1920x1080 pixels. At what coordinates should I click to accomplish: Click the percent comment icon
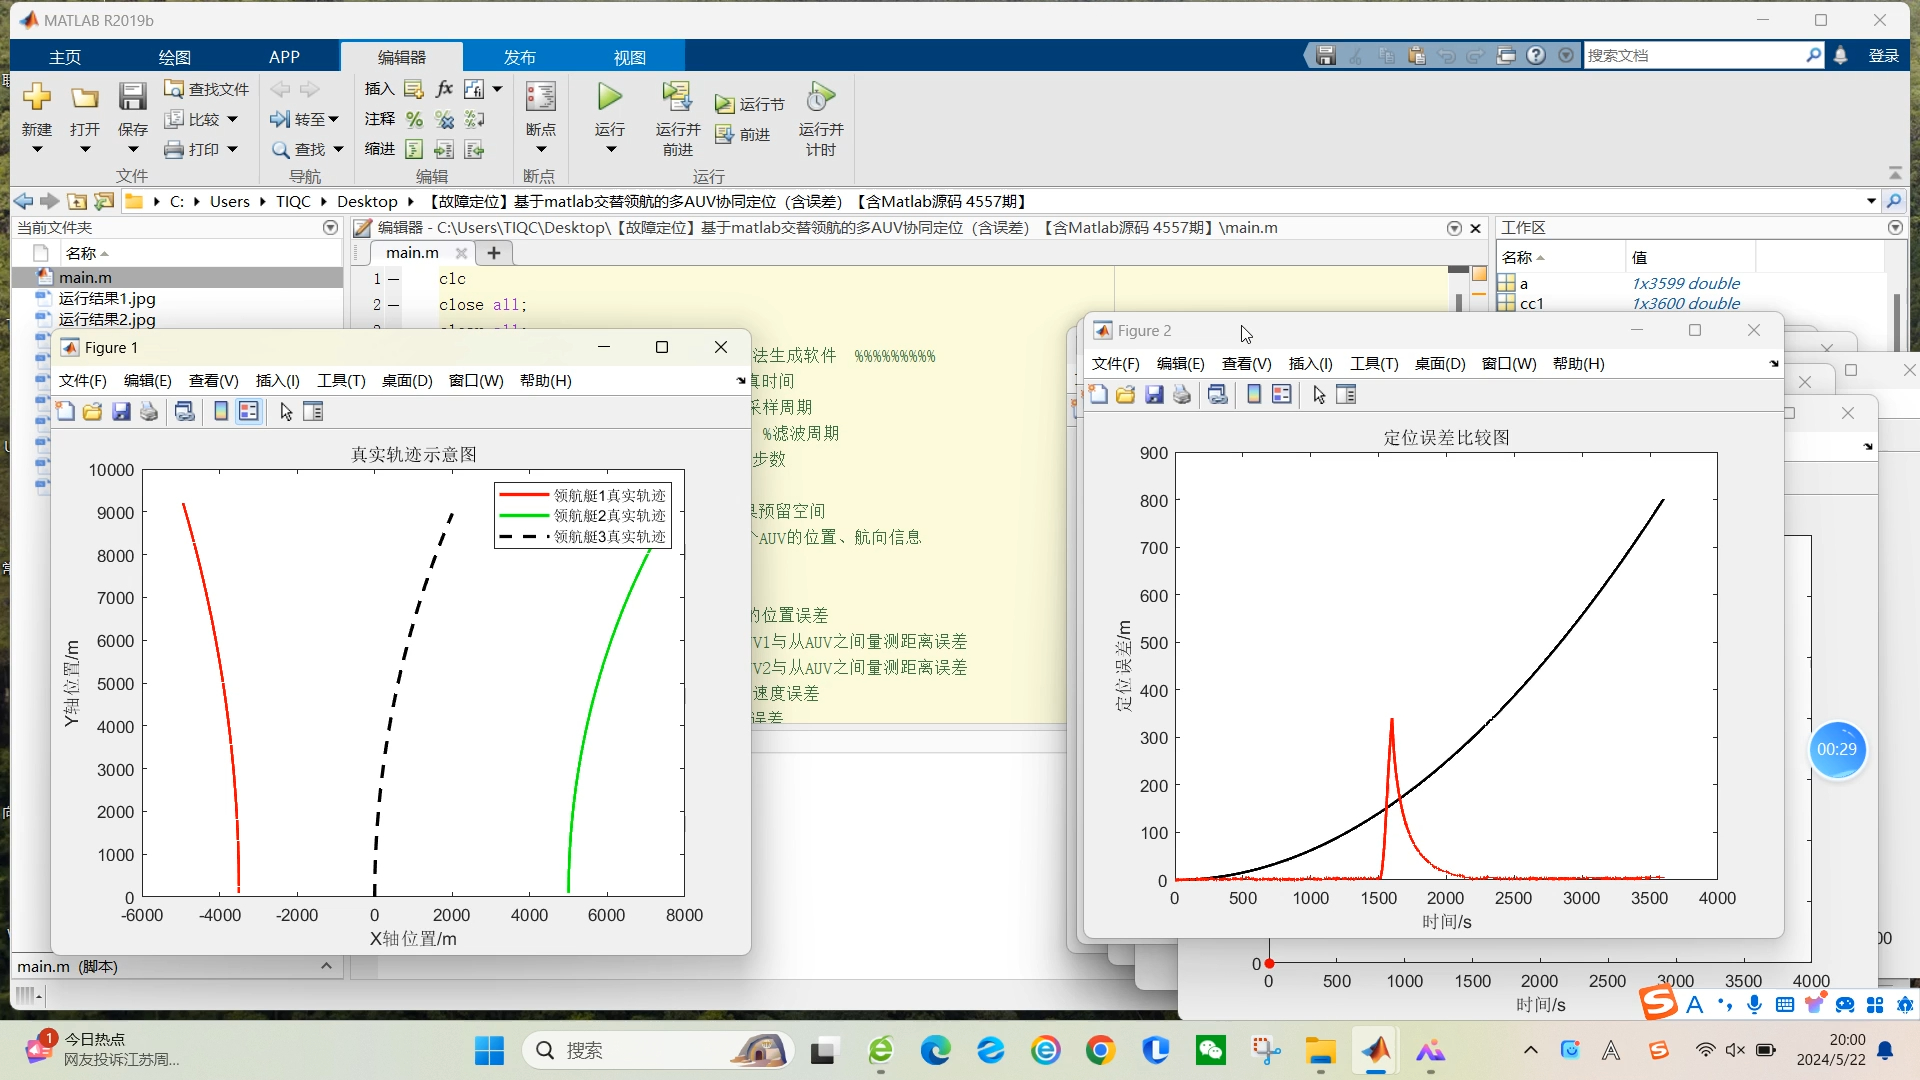pyautogui.click(x=414, y=119)
